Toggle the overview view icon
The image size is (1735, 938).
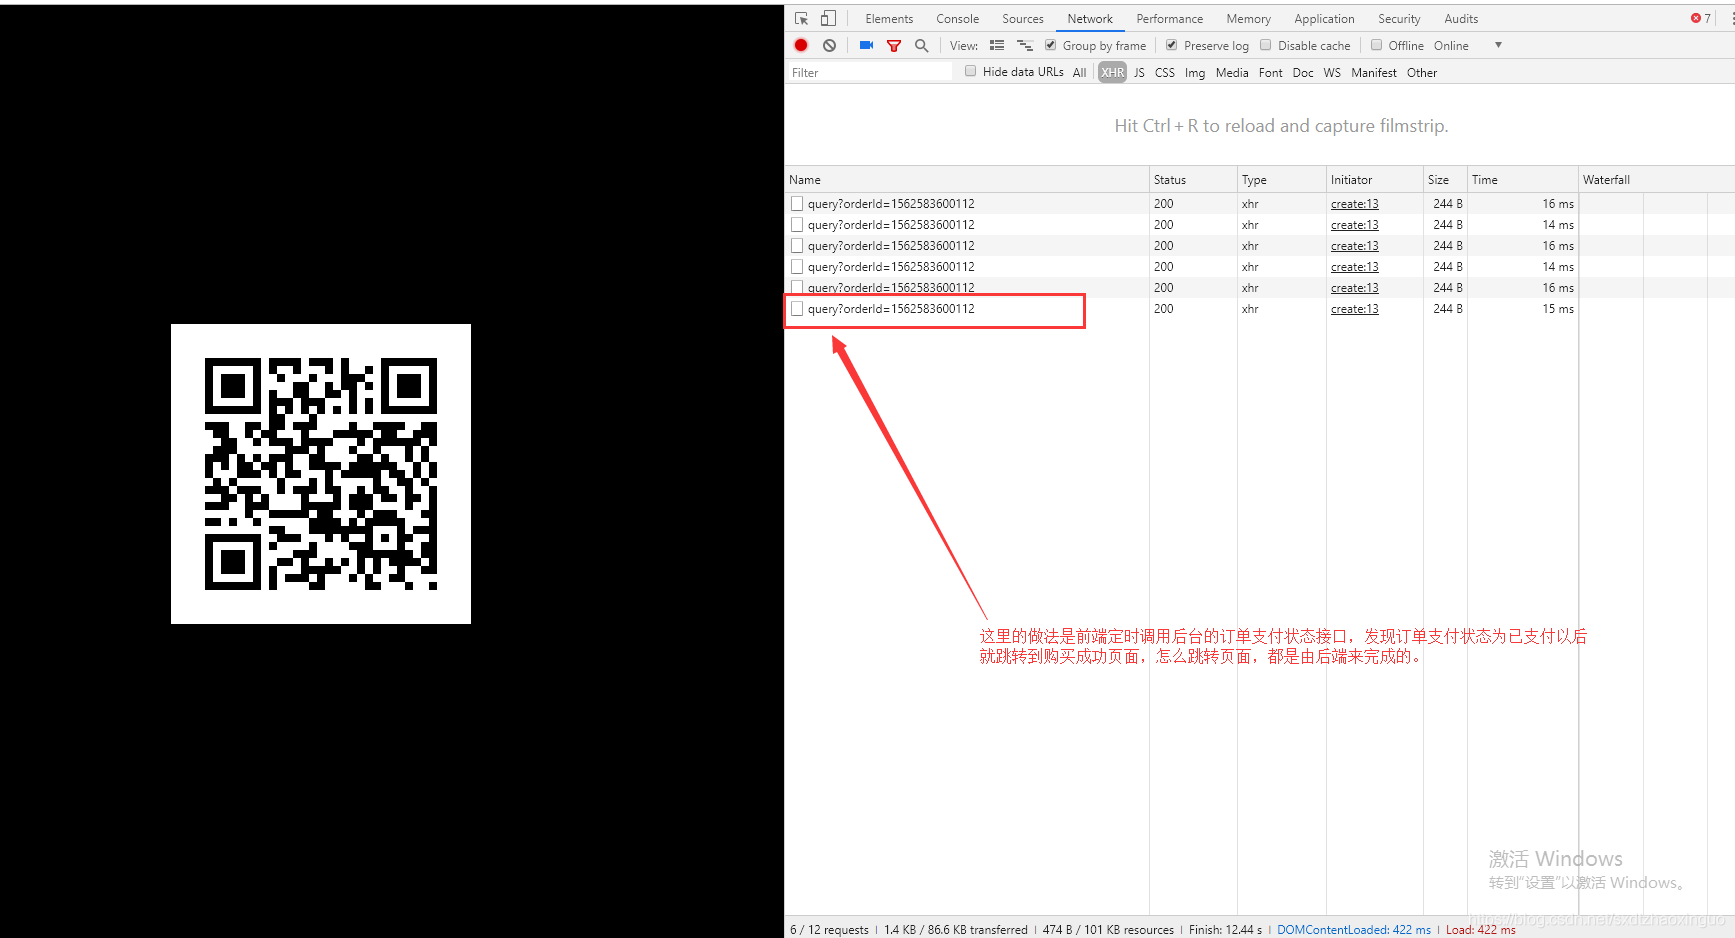1025,45
